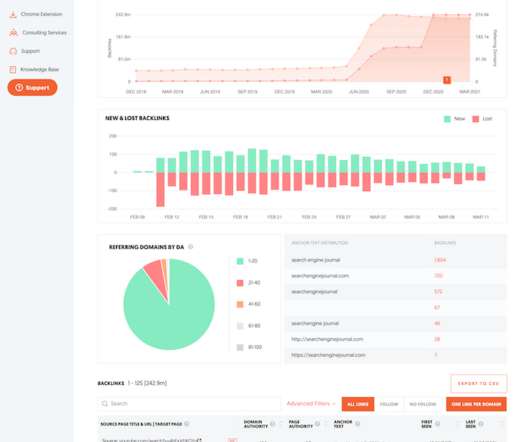531x442 pixels.
Task: Click the Knowledge Base book icon
Action: (x=13, y=69)
